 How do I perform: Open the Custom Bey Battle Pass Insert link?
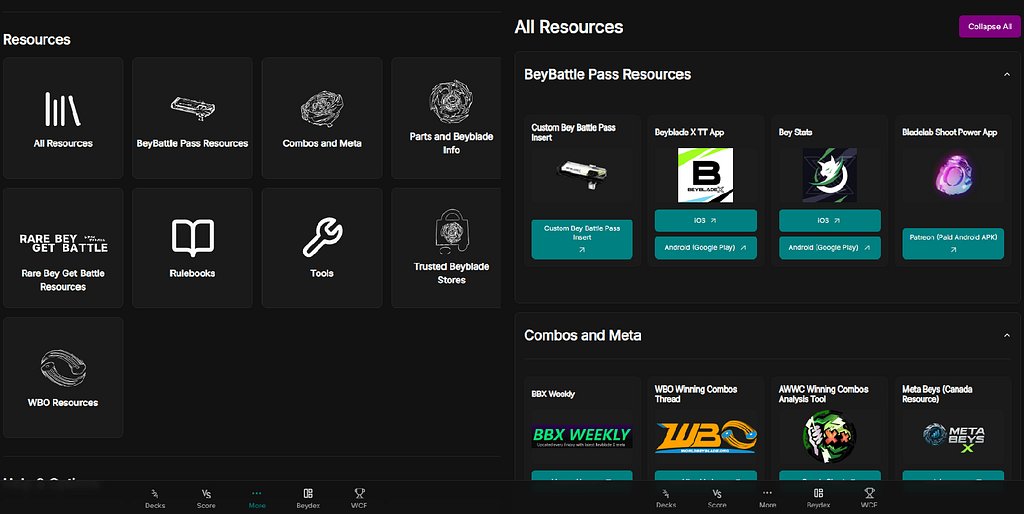click(x=582, y=239)
